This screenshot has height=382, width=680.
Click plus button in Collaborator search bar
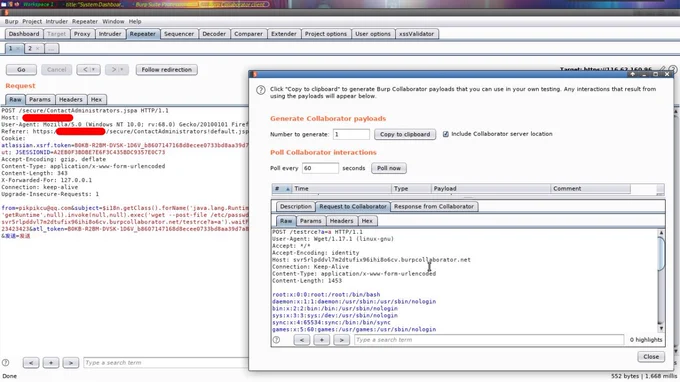point(321,340)
